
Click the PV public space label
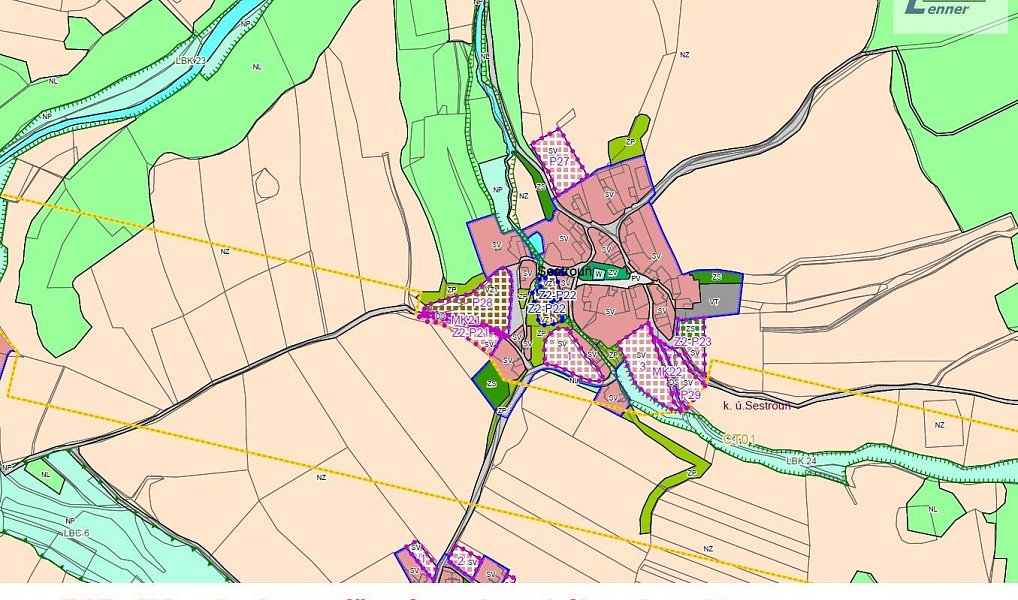click(636, 278)
